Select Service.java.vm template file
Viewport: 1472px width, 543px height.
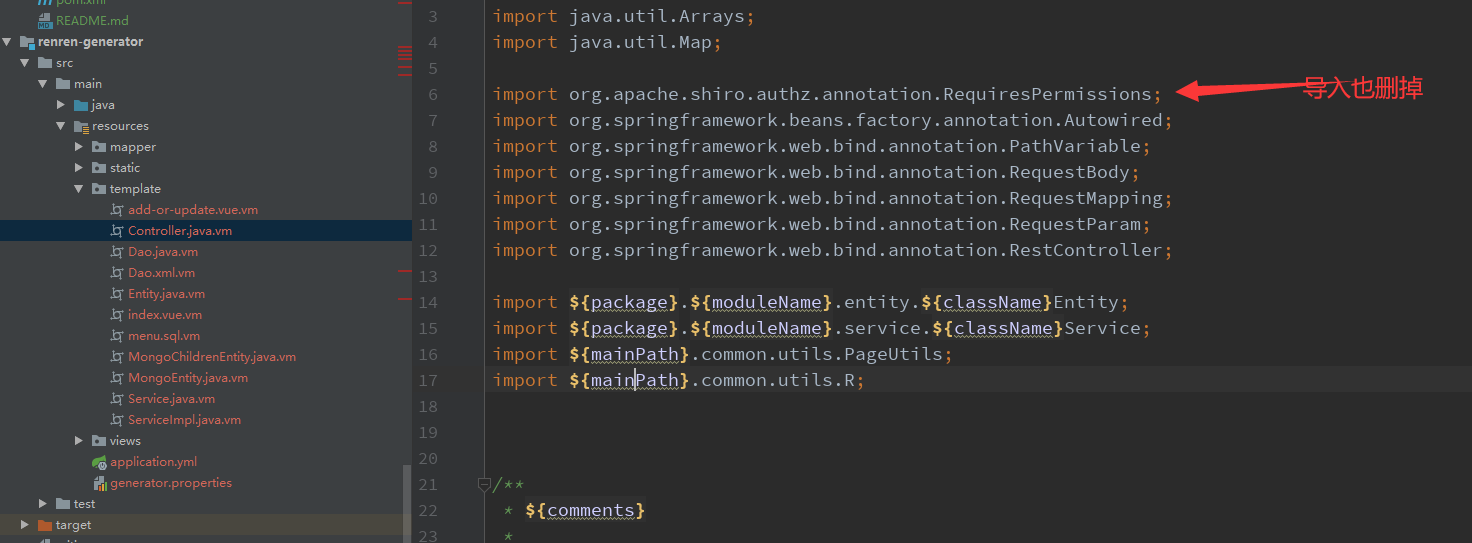click(x=171, y=399)
